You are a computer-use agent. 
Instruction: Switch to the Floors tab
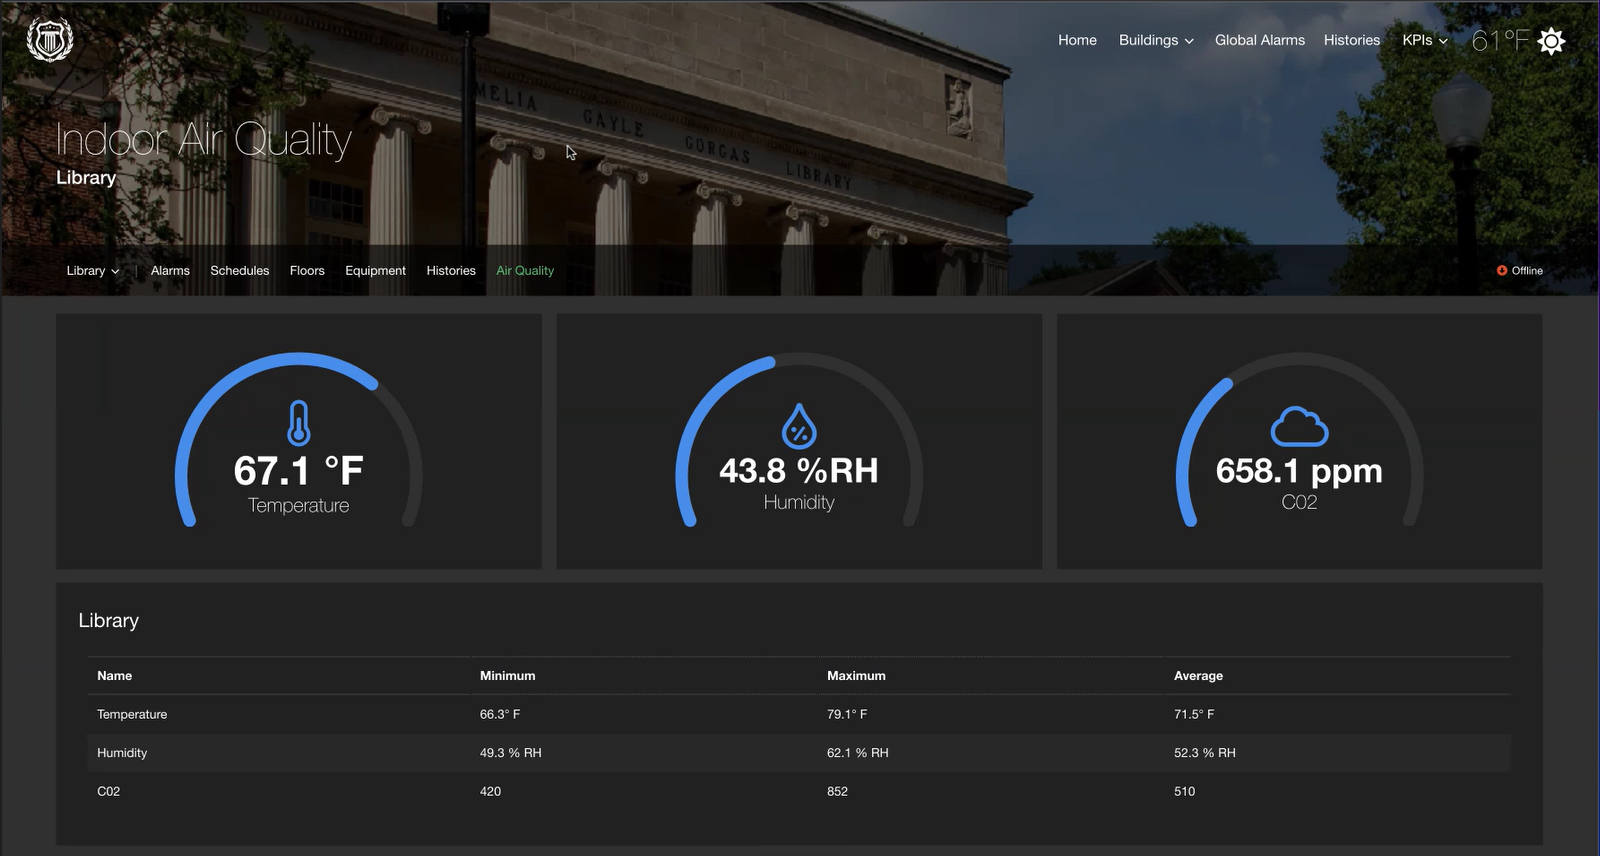coord(307,271)
